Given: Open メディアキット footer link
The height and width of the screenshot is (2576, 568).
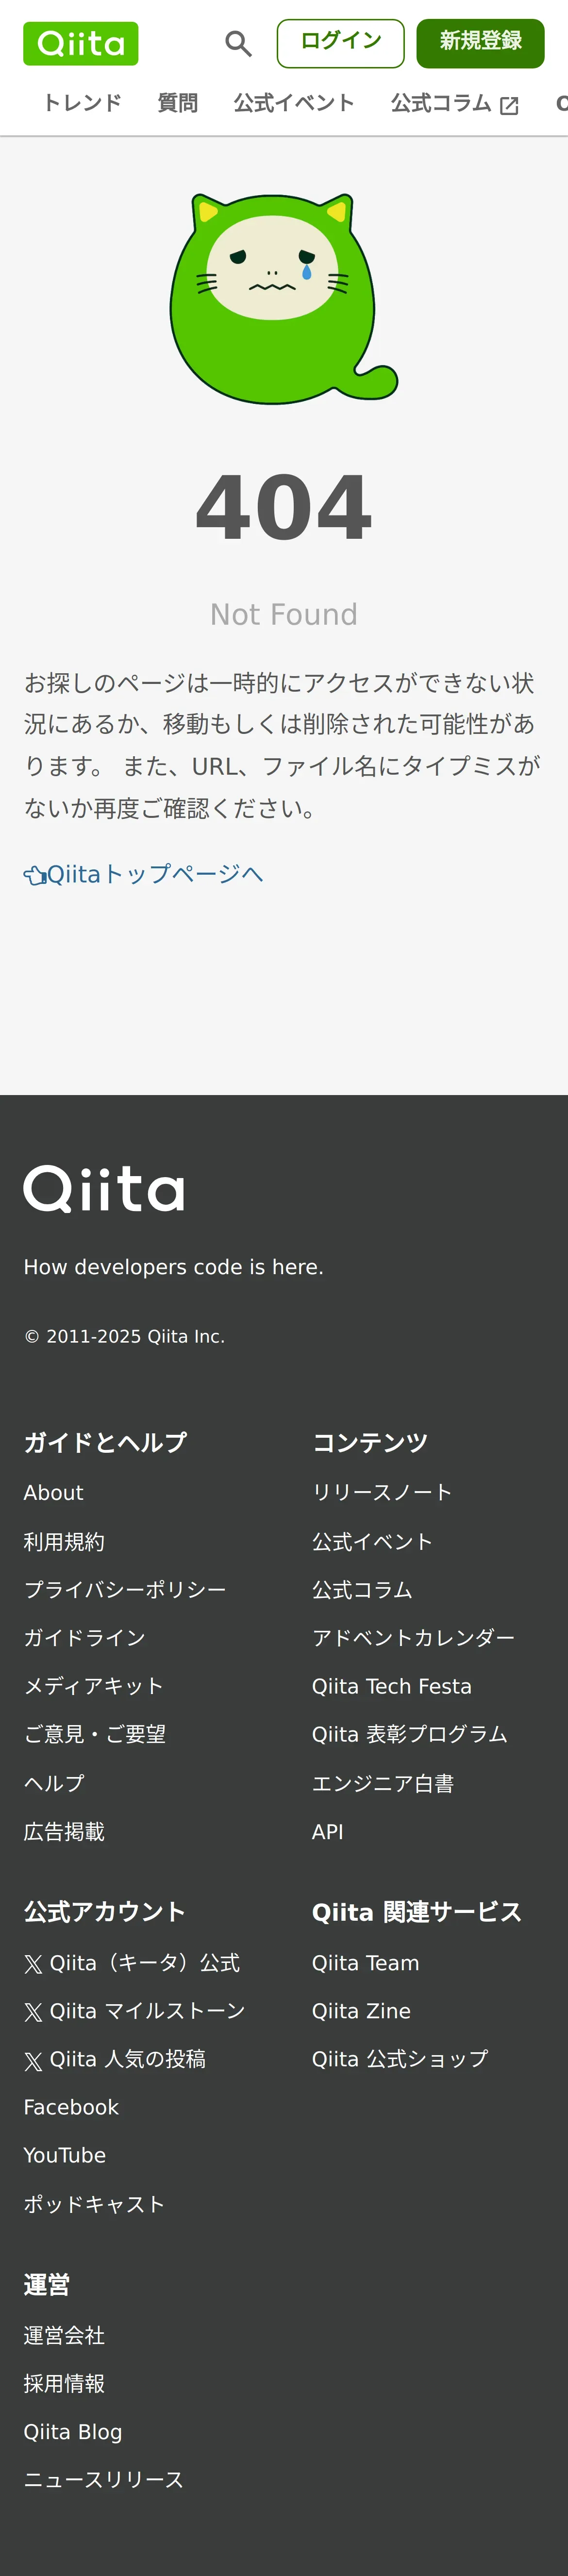Looking at the screenshot, I should click(x=94, y=1685).
